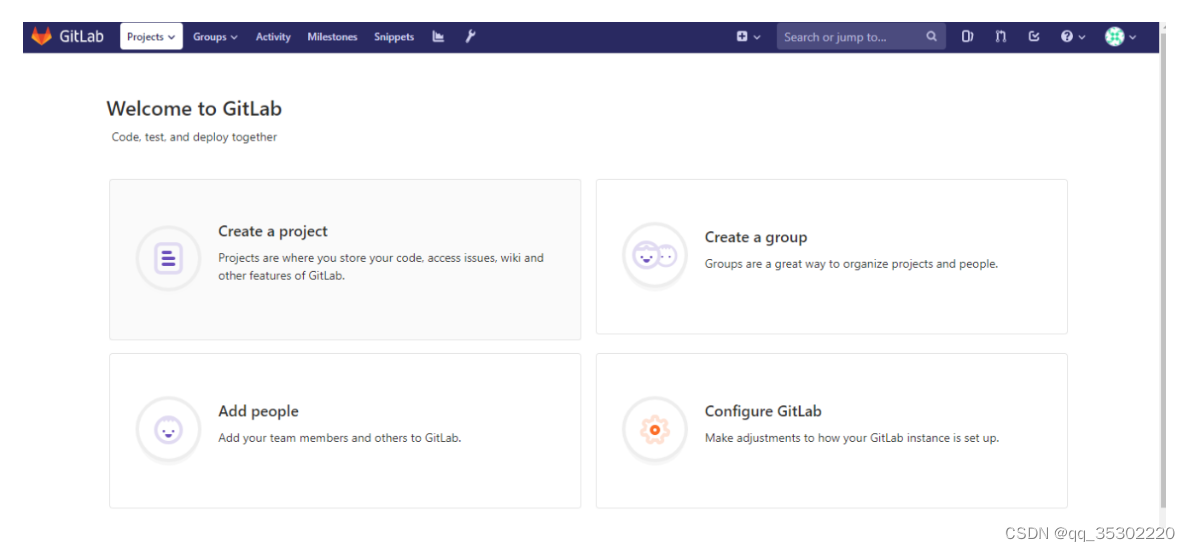The height and width of the screenshot is (551, 1190).
Task: Click the Create a group heading
Action: (x=756, y=237)
